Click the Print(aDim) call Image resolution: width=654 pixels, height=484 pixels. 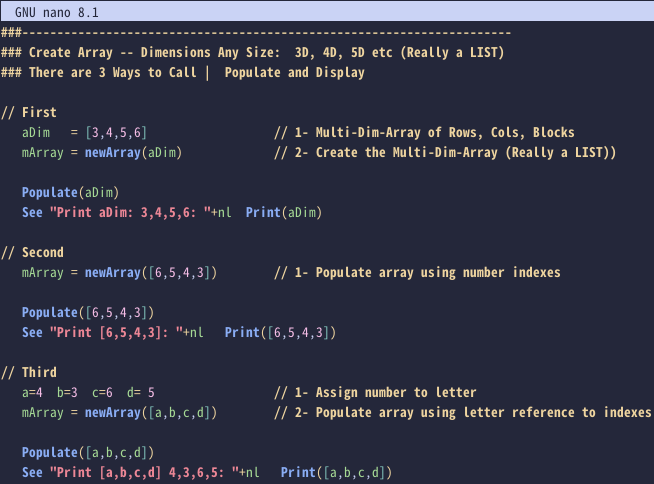point(283,212)
